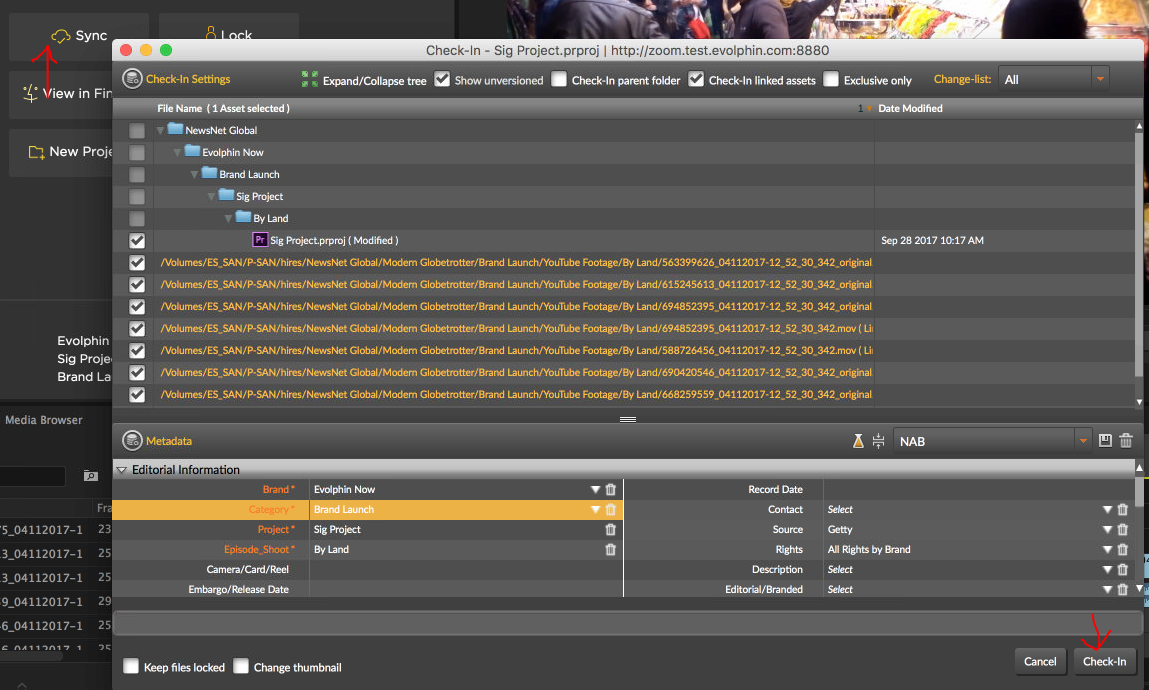This screenshot has height=690, width=1149.
Task: Clear Description field with its trash icon
Action: click(x=1123, y=569)
